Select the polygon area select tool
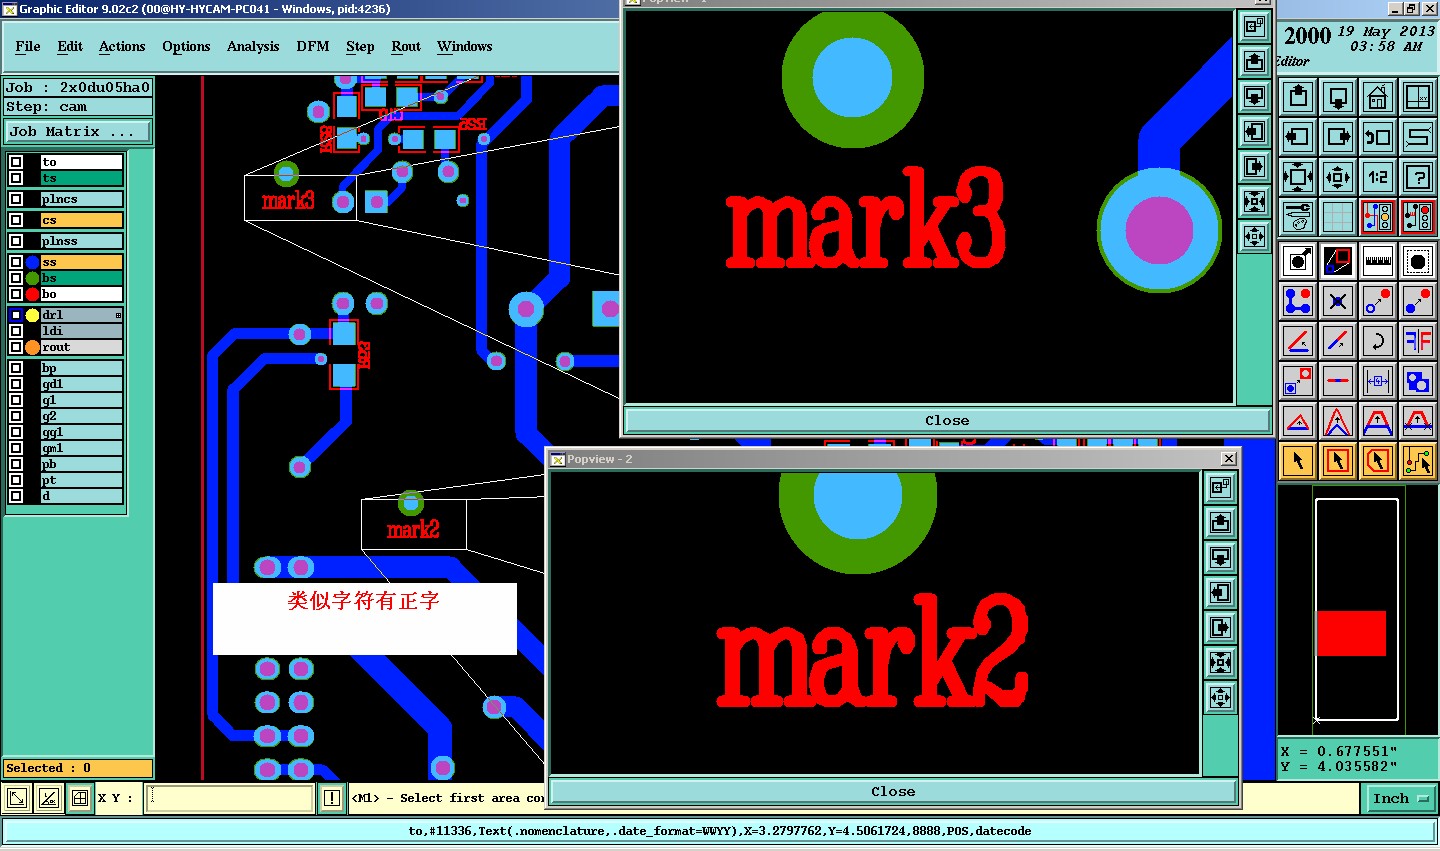The image size is (1440, 851). pos(1378,461)
